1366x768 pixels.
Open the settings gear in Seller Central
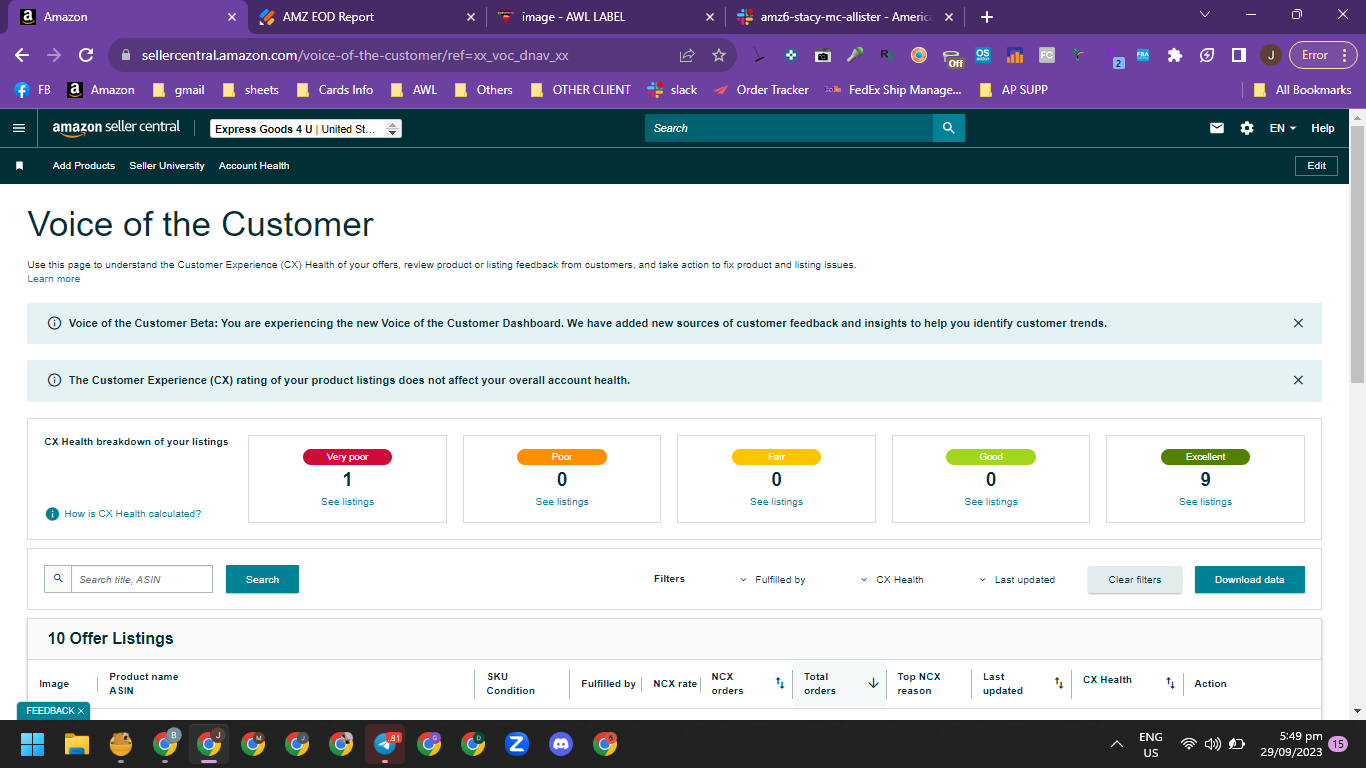pyautogui.click(x=1247, y=128)
